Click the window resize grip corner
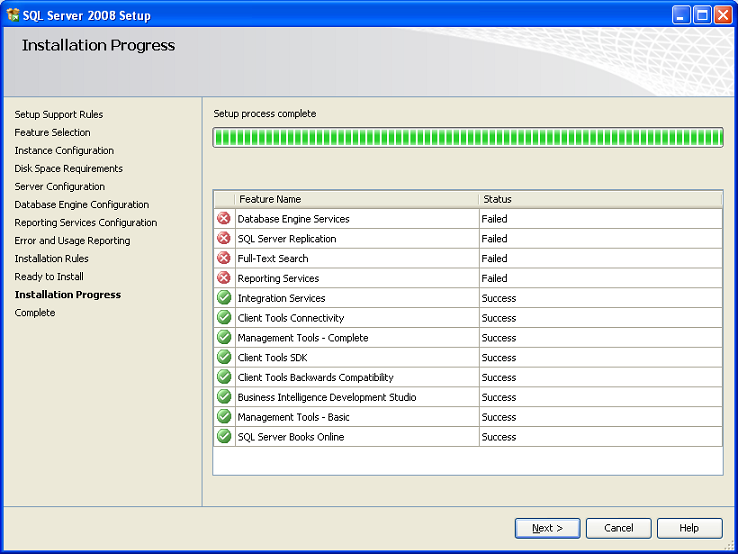This screenshot has height=554, width=738. coord(729,545)
